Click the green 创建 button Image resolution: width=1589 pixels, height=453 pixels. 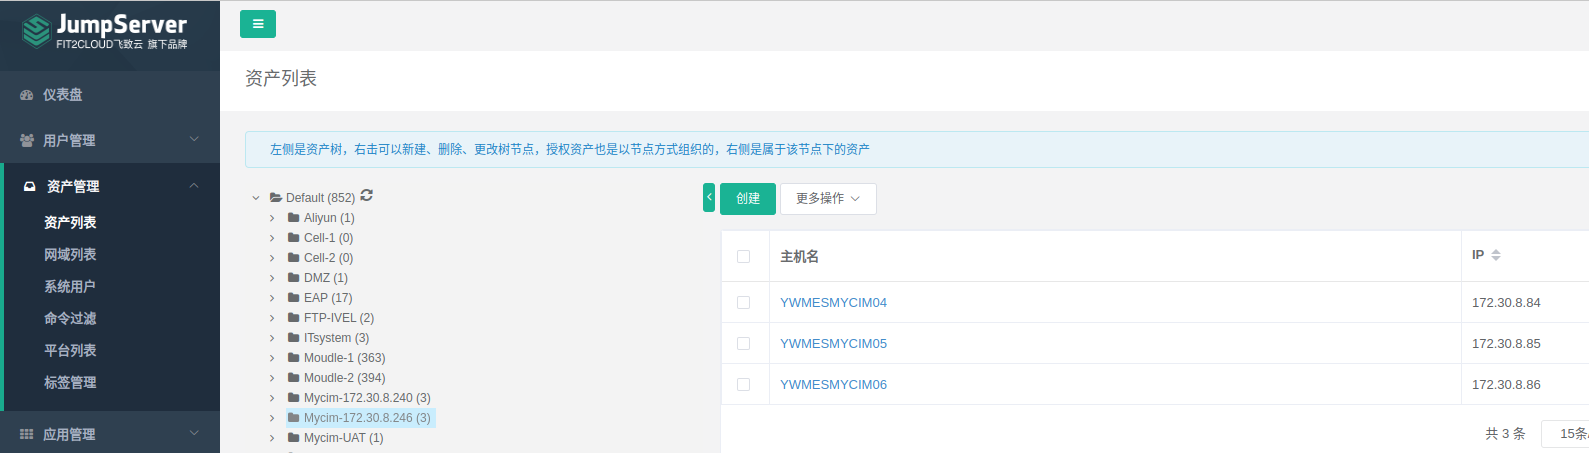(x=747, y=199)
